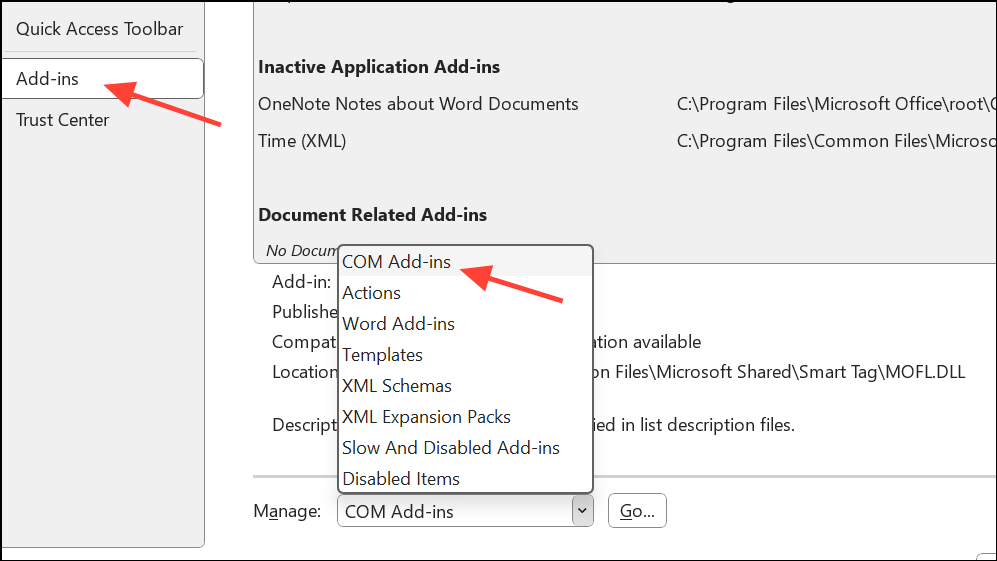Choose COM Add-ins from the dropdown list
Image resolution: width=997 pixels, height=561 pixels.
(397, 262)
